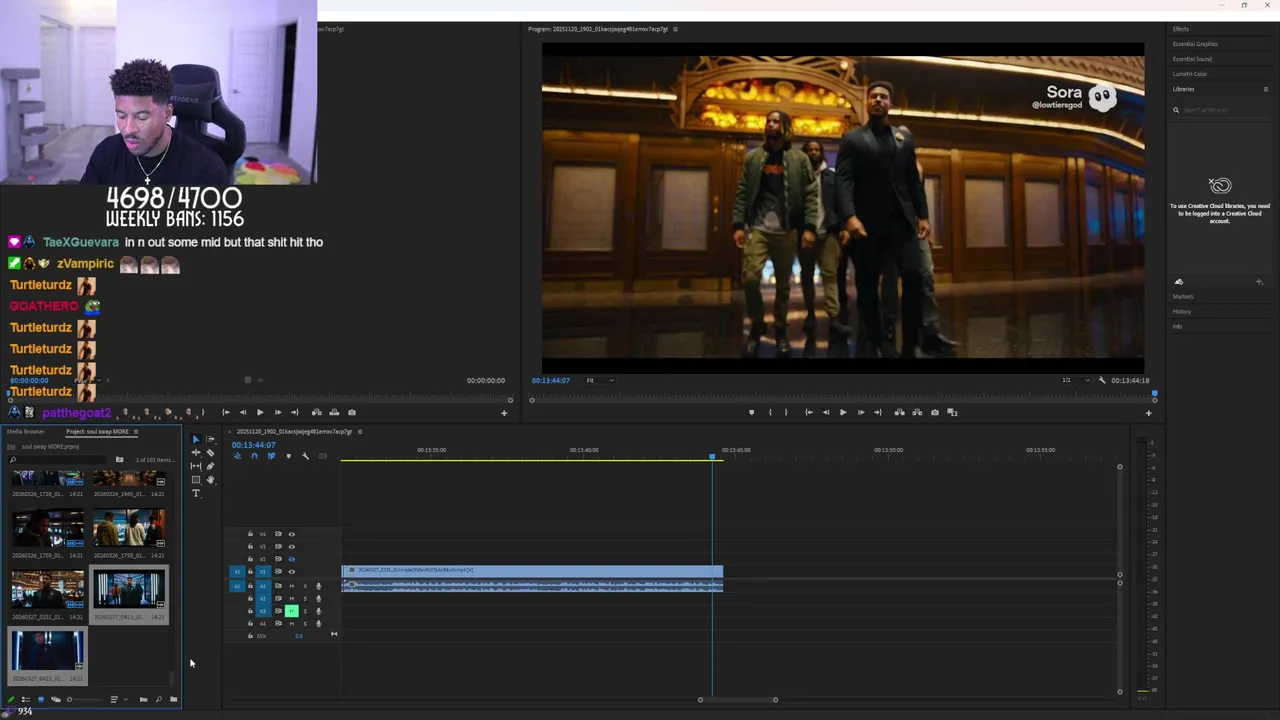The image size is (1280, 720).
Task: Unmute the A3 audio track
Action: (x=292, y=611)
